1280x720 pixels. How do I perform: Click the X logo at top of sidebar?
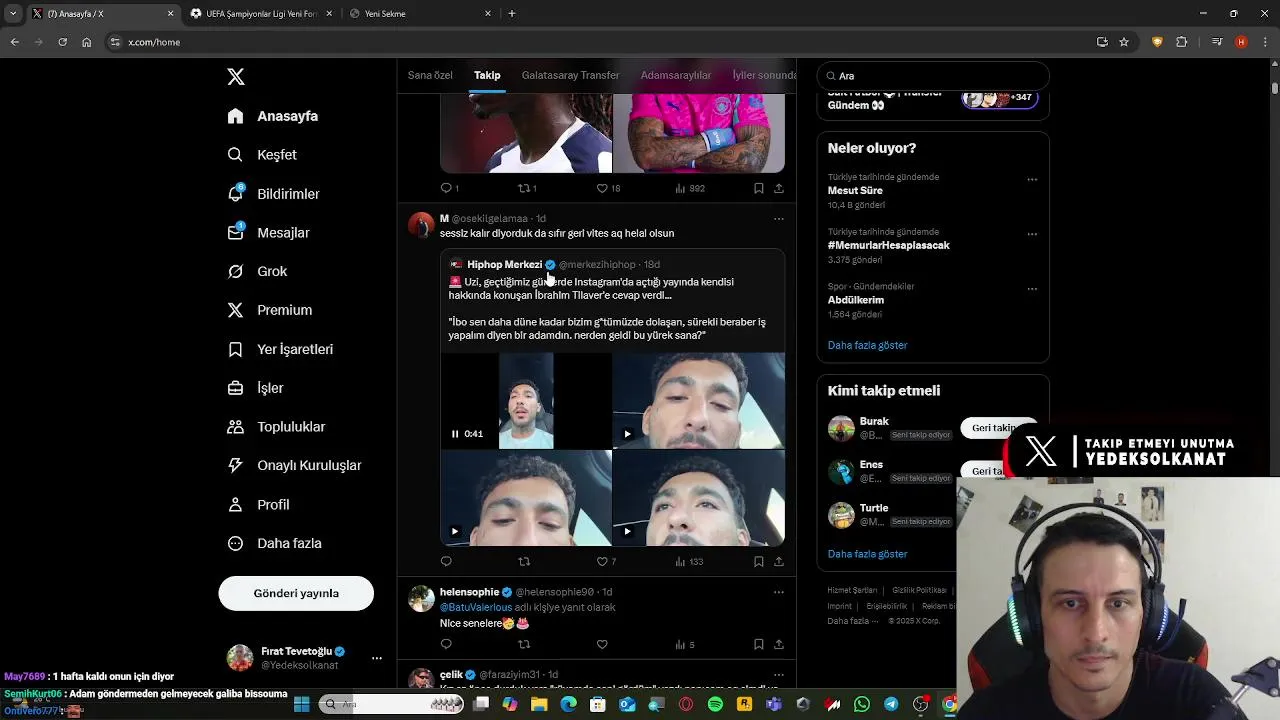[x=236, y=77]
